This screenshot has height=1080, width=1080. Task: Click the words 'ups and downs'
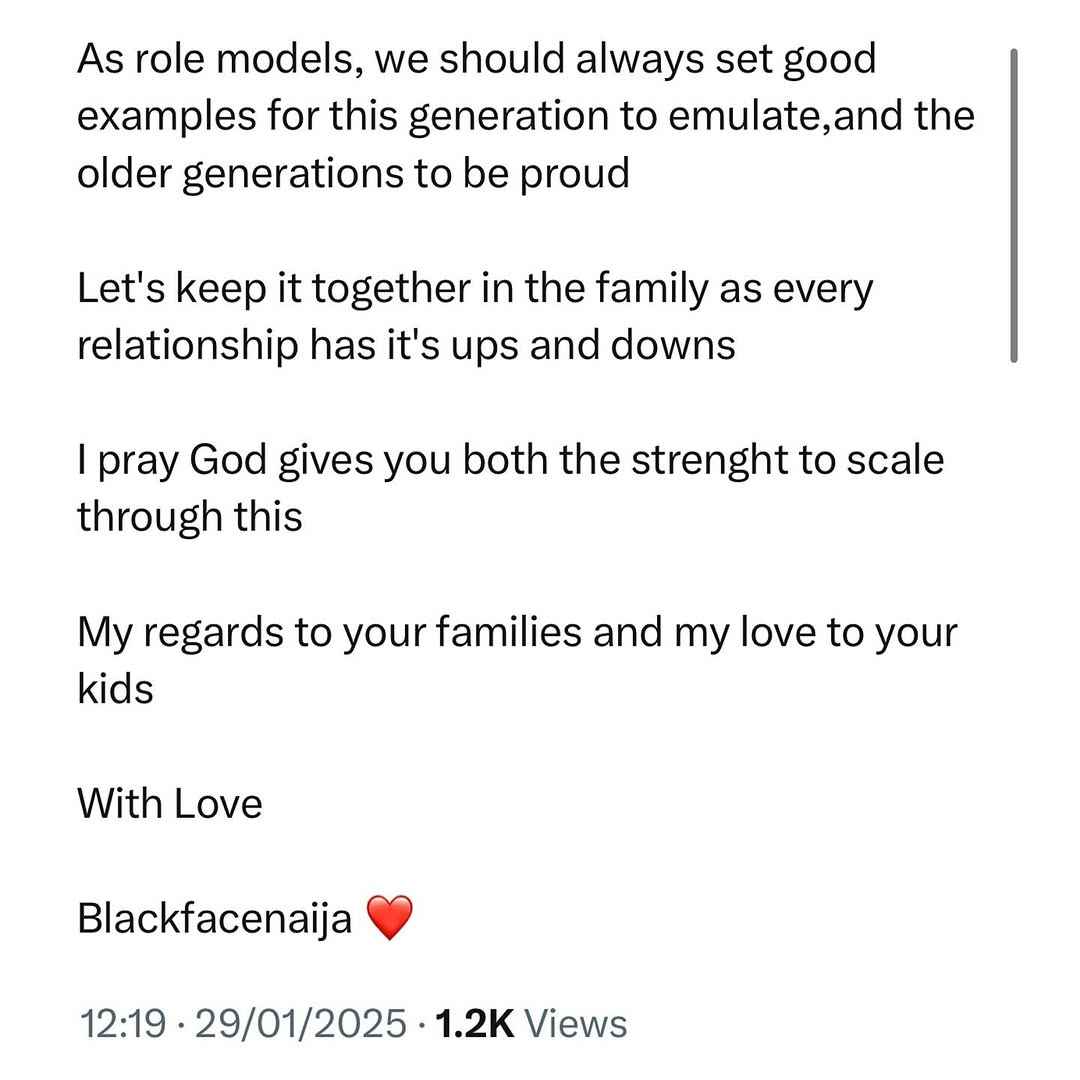(593, 345)
